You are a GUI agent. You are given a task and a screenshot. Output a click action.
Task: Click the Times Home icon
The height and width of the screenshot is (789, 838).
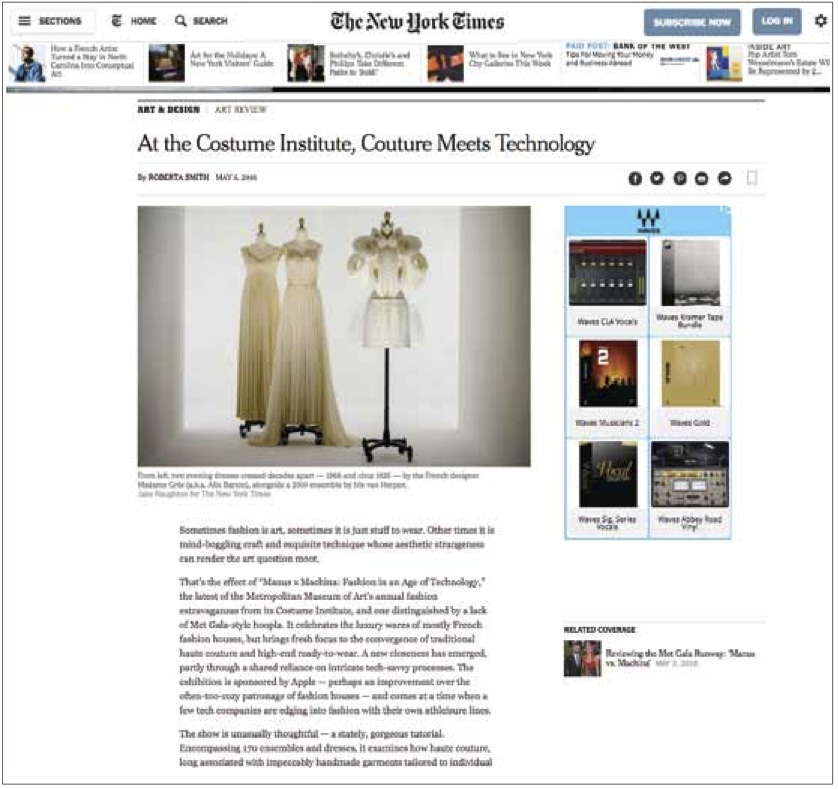(x=117, y=21)
